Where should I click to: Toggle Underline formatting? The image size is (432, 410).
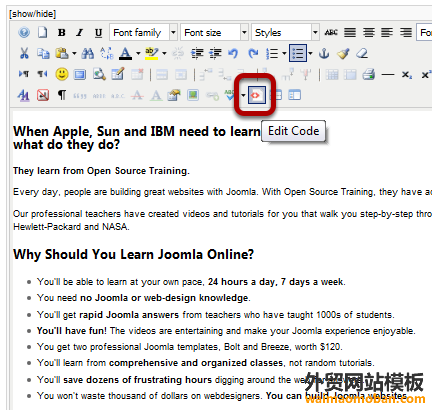pos(98,33)
